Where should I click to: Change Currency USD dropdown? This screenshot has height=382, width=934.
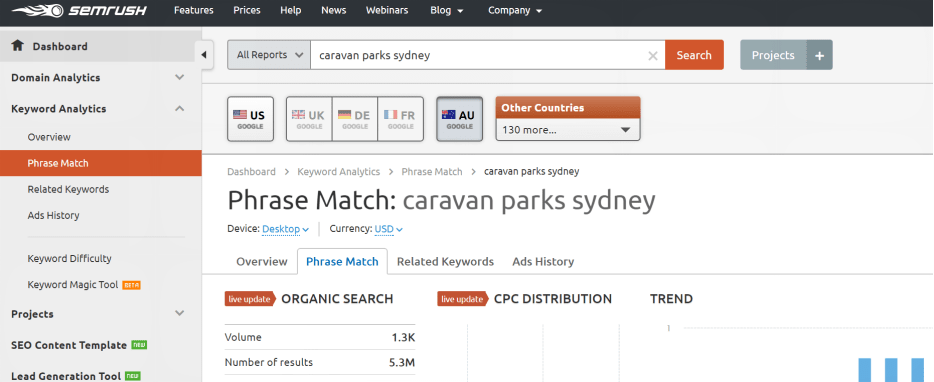pos(388,229)
